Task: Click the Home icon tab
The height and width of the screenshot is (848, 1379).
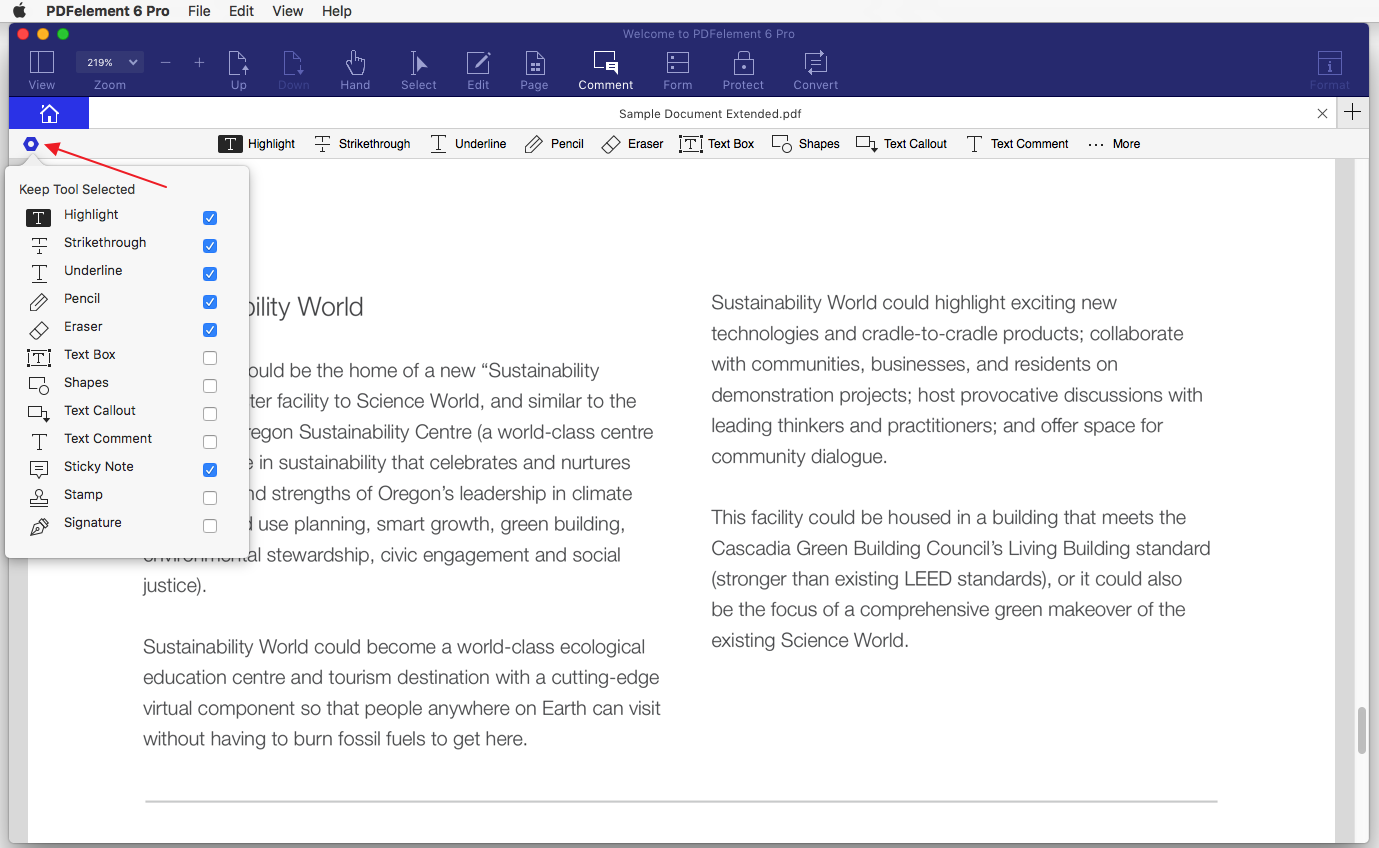Action: coord(48,113)
